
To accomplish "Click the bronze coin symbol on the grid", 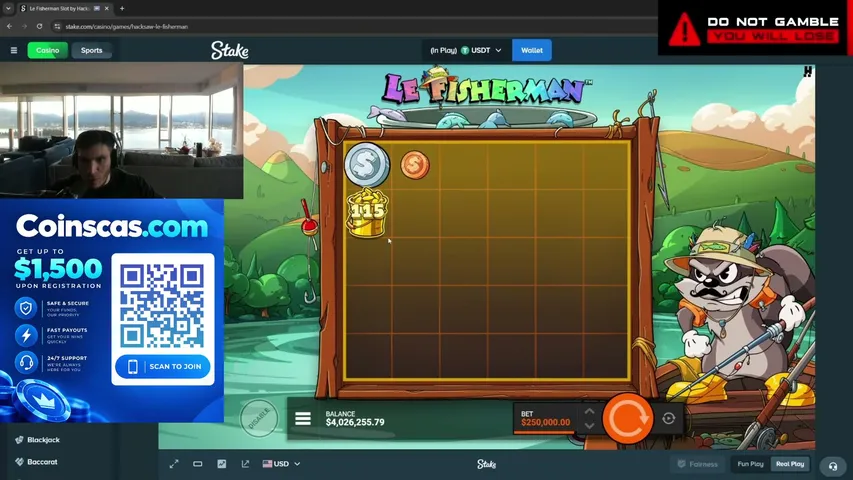I will (415, 165).
